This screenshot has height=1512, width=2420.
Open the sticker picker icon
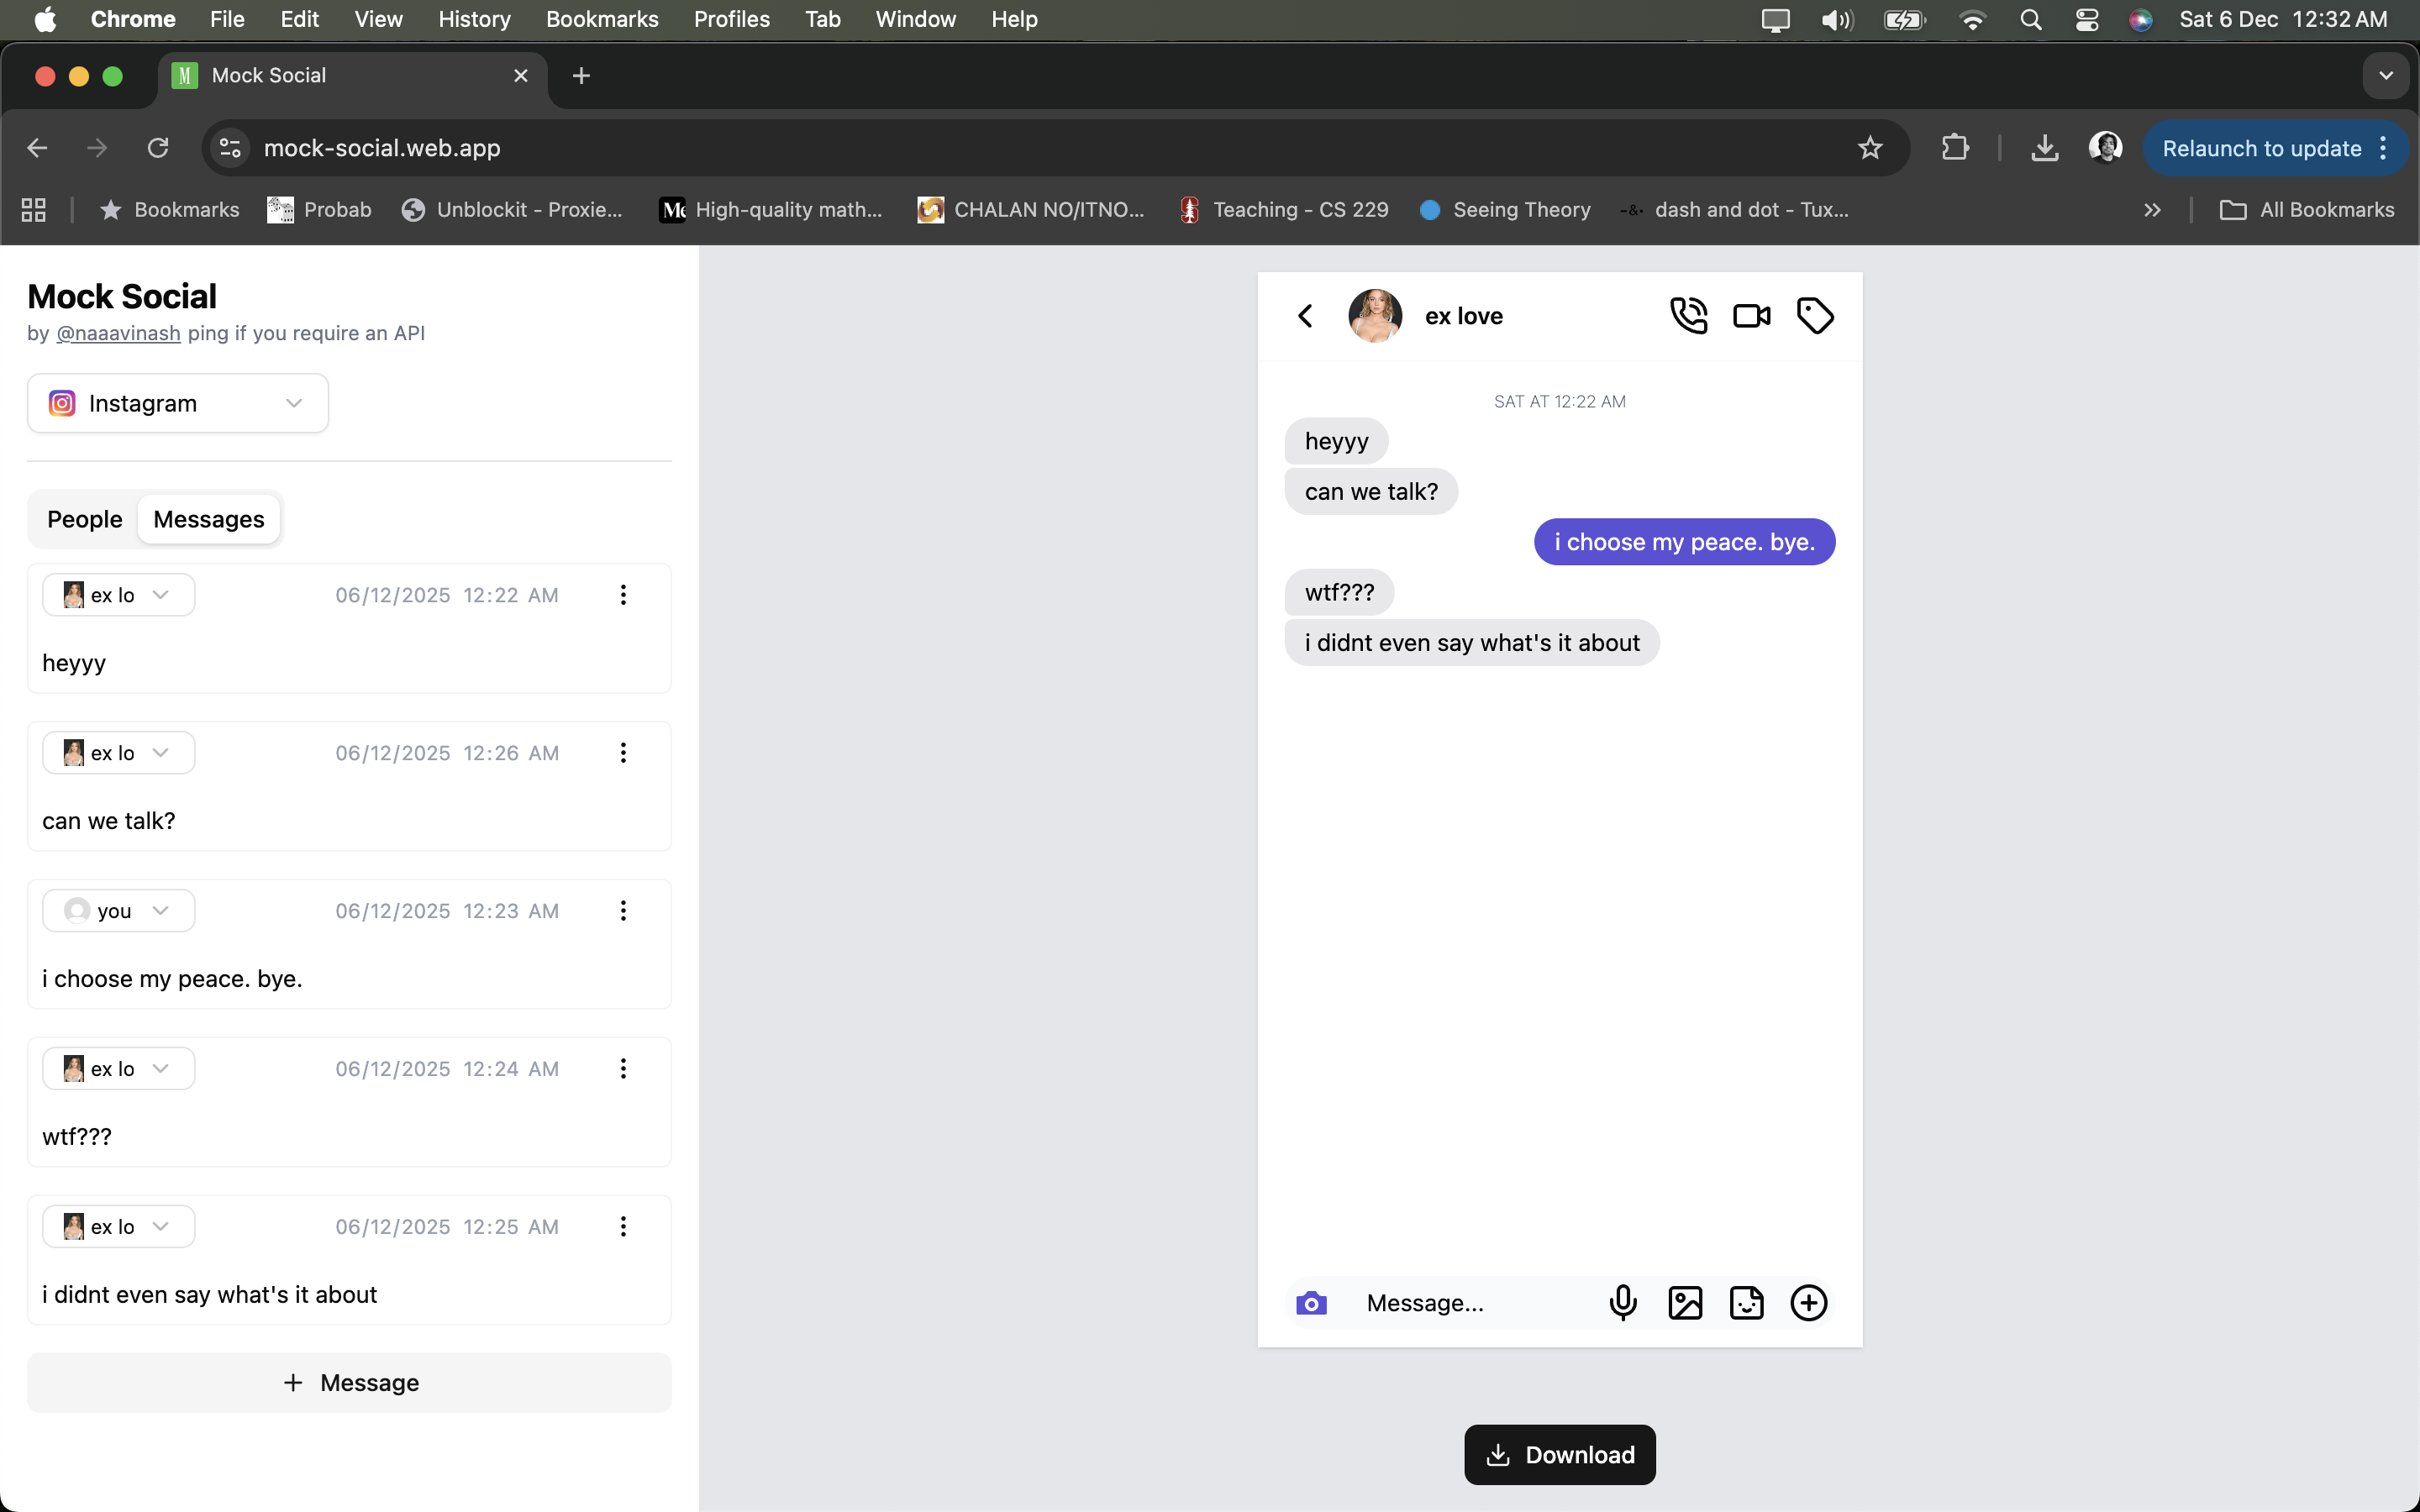[1746, 1302]
